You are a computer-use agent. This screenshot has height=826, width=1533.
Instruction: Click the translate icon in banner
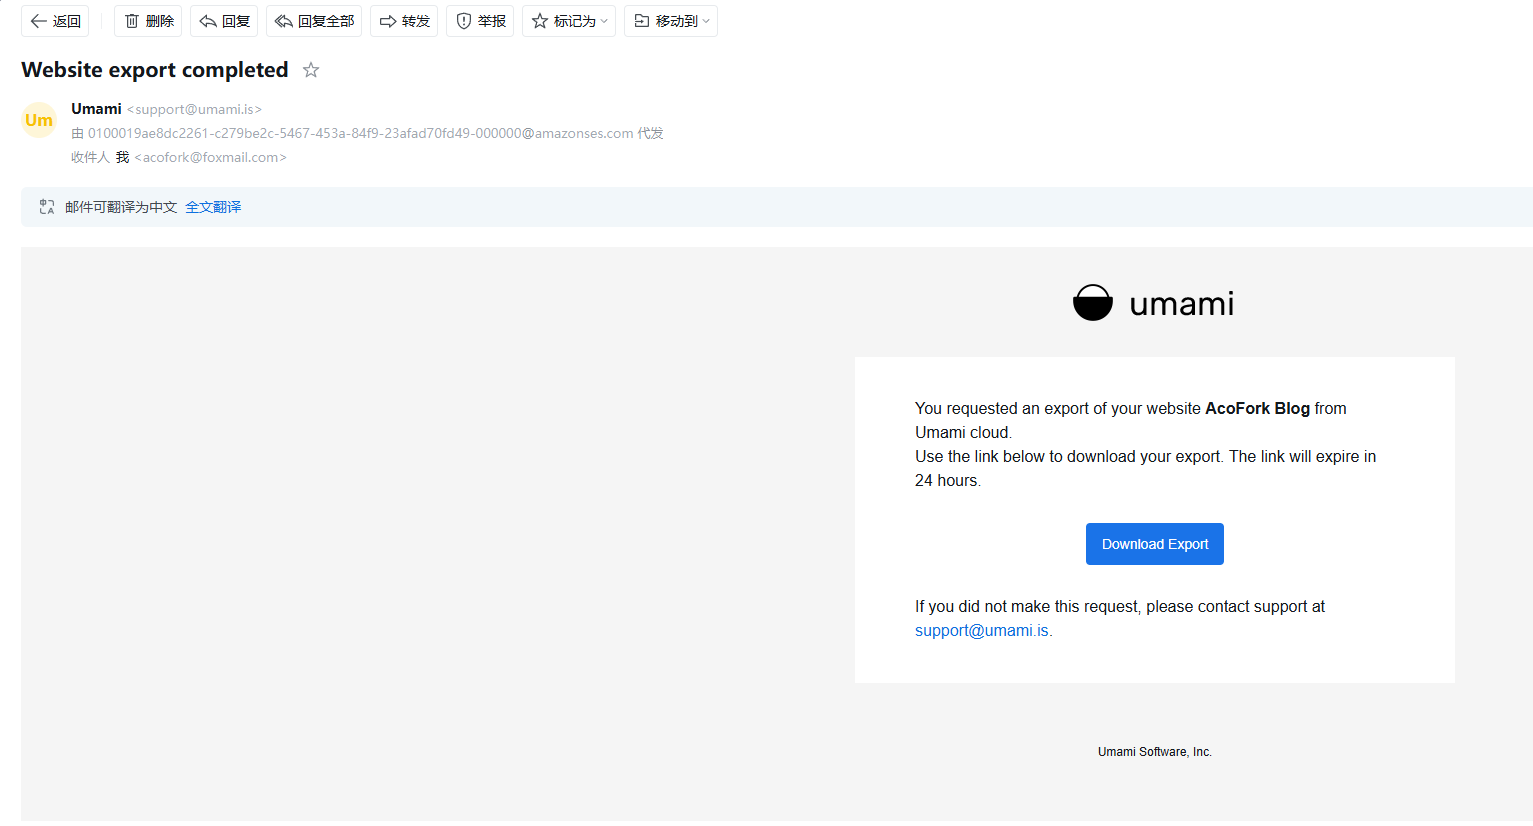(47, 207)
